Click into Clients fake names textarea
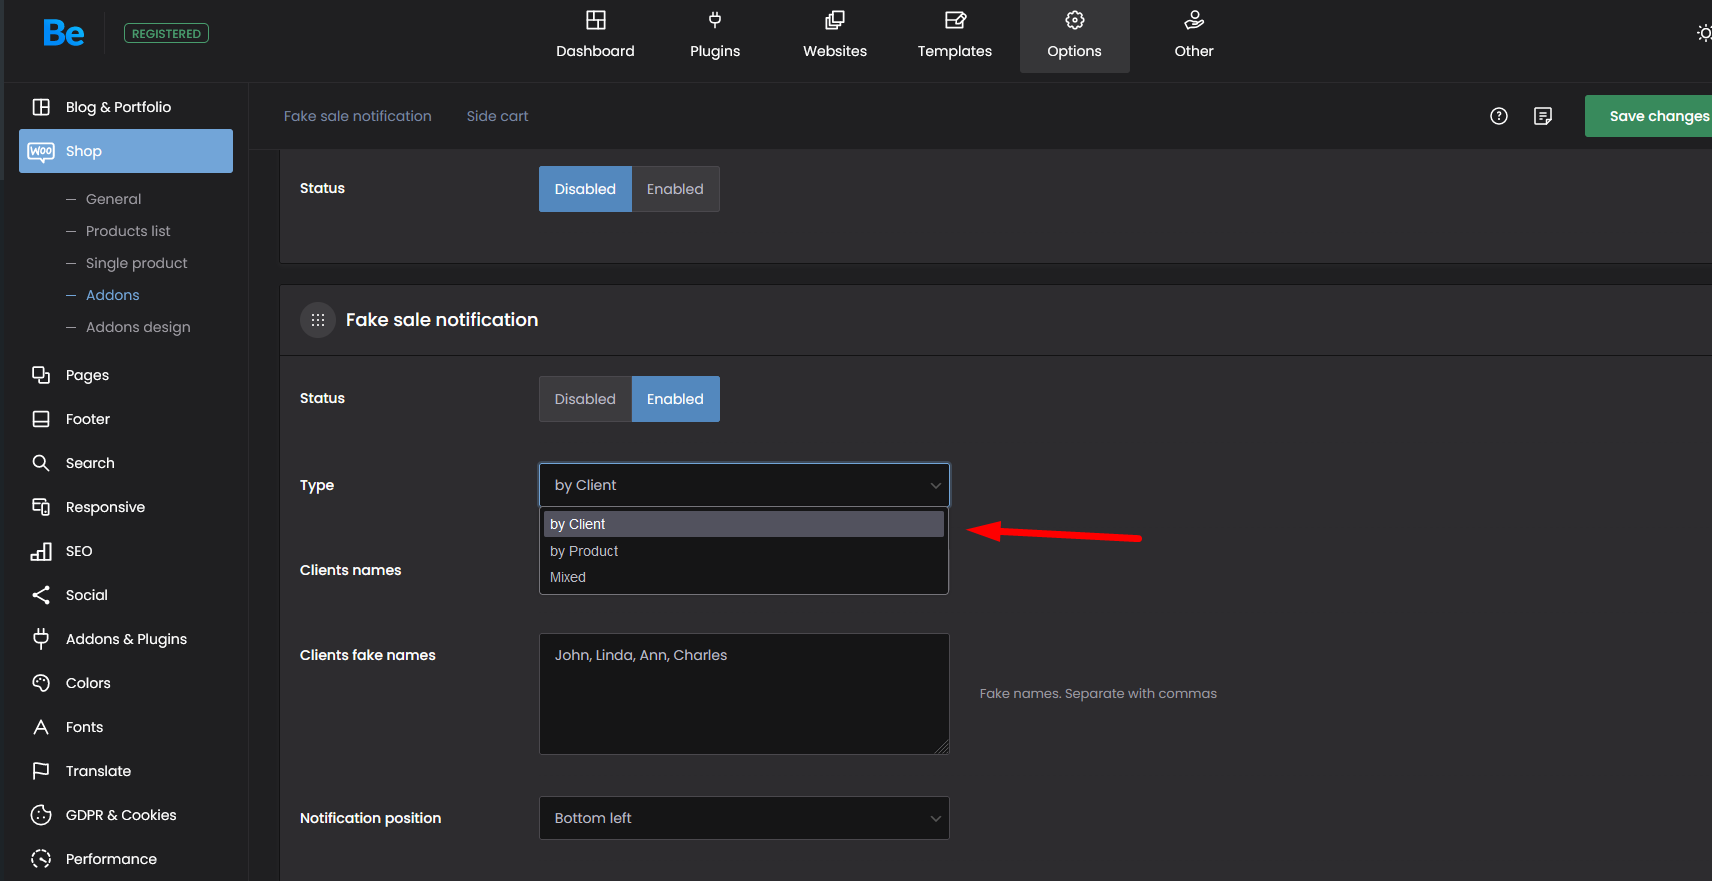Screen dimensions: 1712x881 click(744, 694)
